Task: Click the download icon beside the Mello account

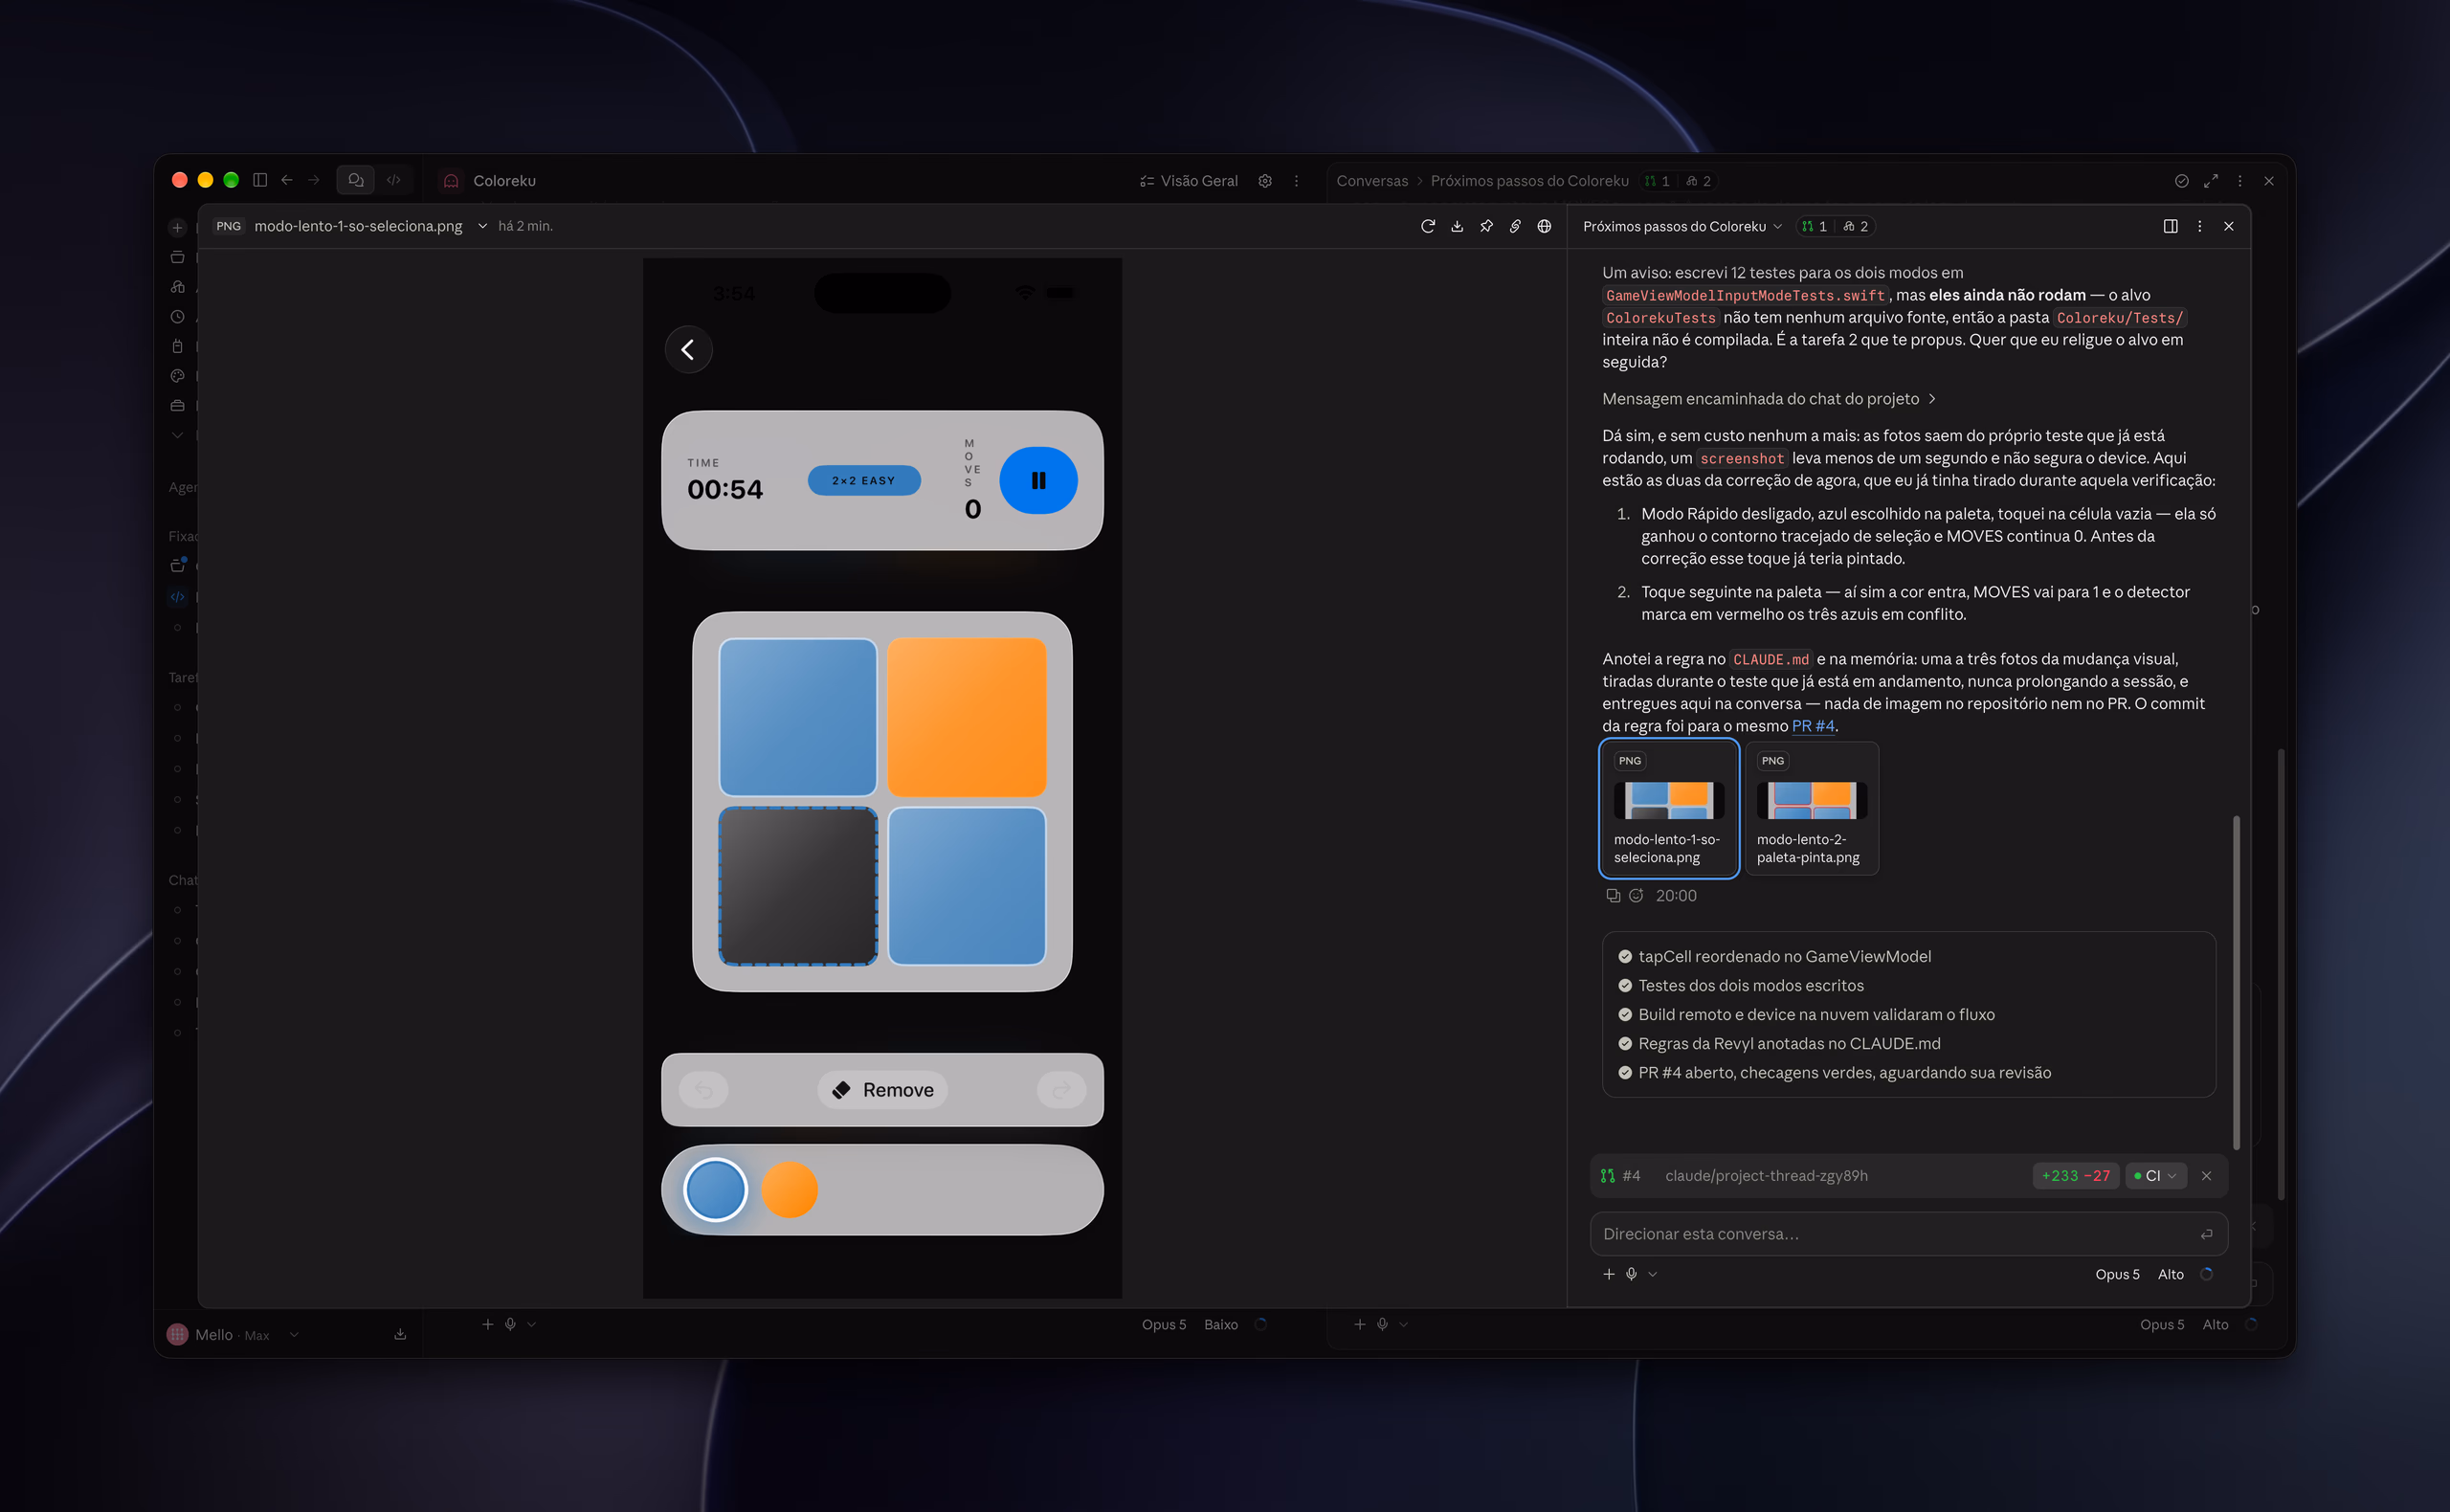Action: 400,1335
